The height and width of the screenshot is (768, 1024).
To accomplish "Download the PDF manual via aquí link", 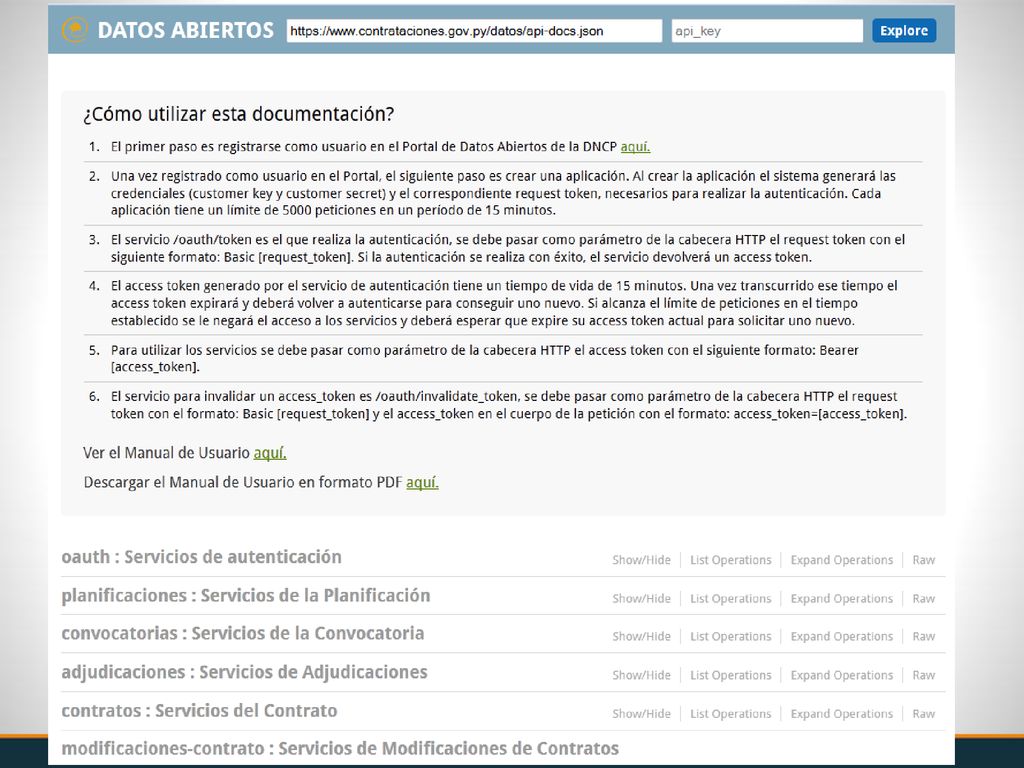I will click(x=423, y=483).
